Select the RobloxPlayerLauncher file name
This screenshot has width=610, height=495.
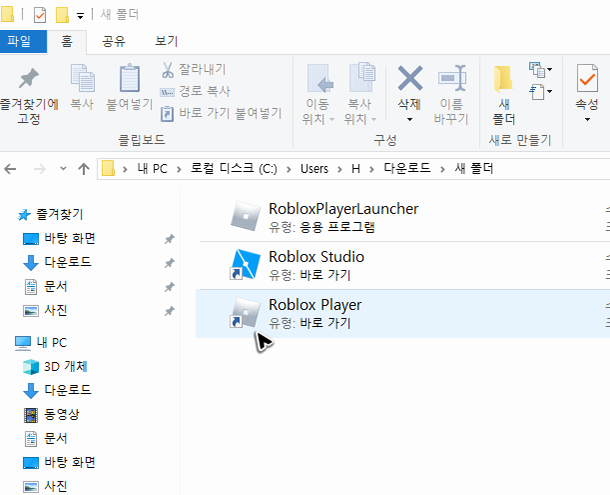click(344, 209)
